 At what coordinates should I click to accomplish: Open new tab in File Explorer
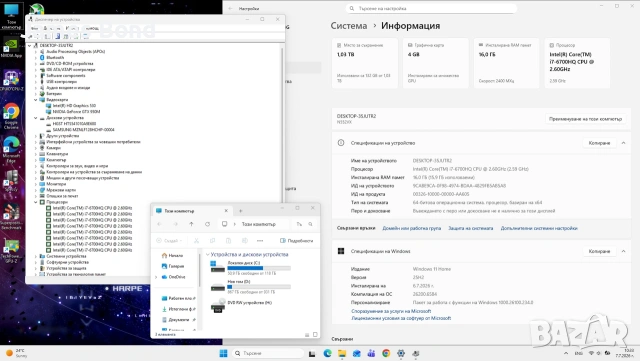(x=240, y=211)
